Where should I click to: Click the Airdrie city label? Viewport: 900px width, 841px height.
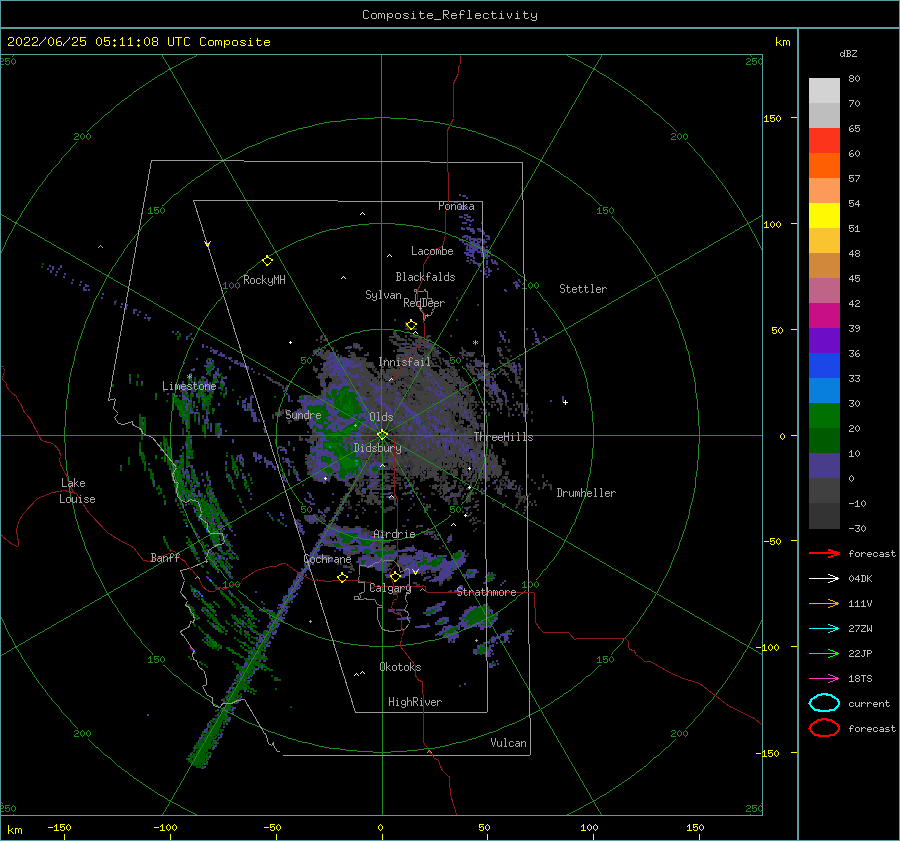[394, 534]
